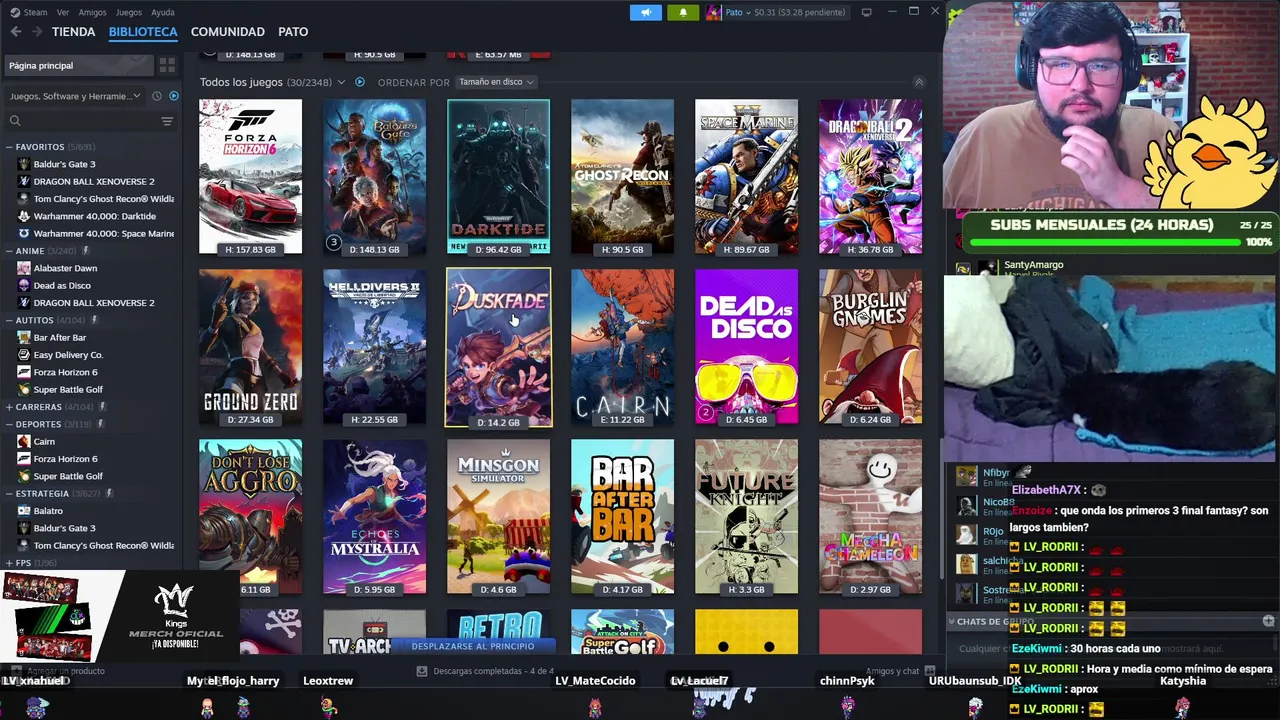Viewport: 1280px width, 720px height.
Task: Open the Dead as Disco cover
Action: tap(746, 346)
